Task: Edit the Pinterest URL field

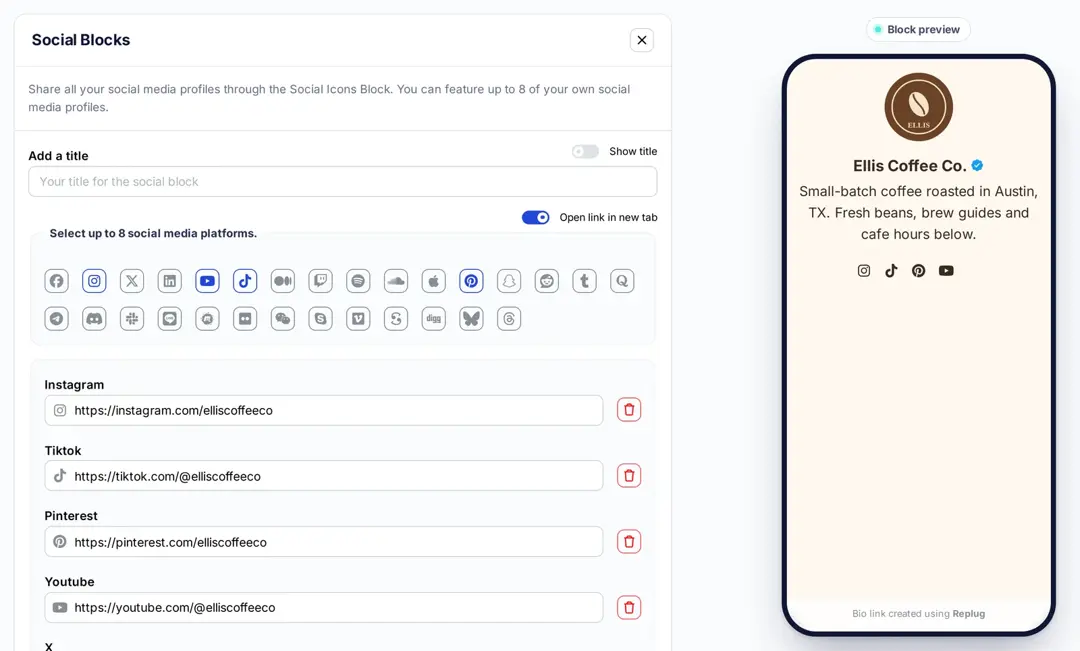Action: pos(324,542)
